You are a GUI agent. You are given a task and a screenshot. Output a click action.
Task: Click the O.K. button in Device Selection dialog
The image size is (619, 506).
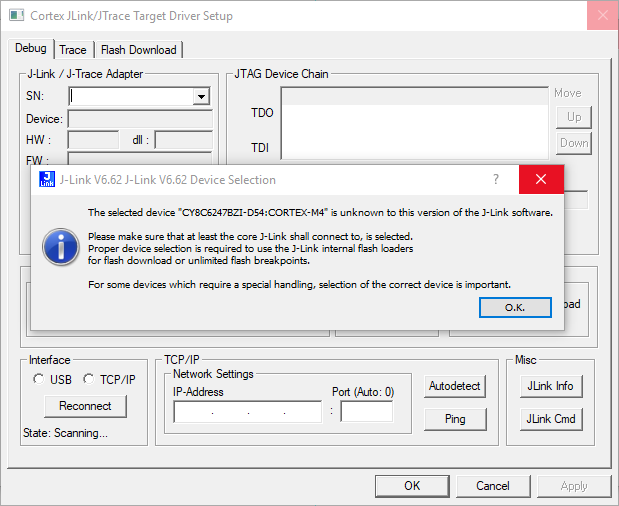[515, 307]
